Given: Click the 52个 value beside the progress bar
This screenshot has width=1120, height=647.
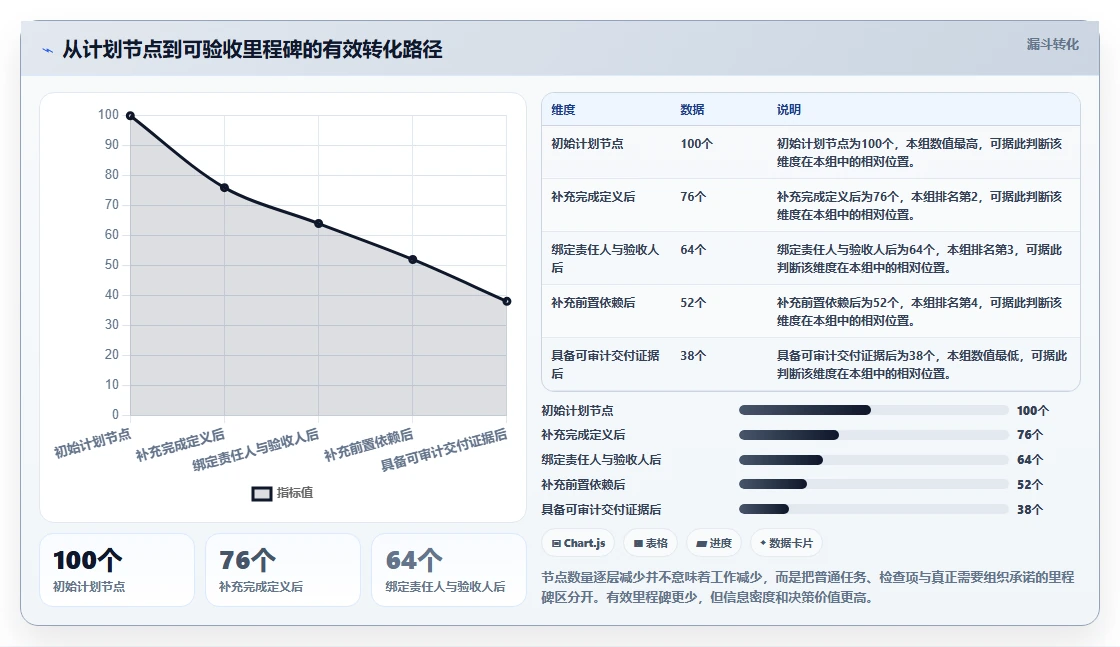Looking at the screenshot, I should (x=1030, y=485).
